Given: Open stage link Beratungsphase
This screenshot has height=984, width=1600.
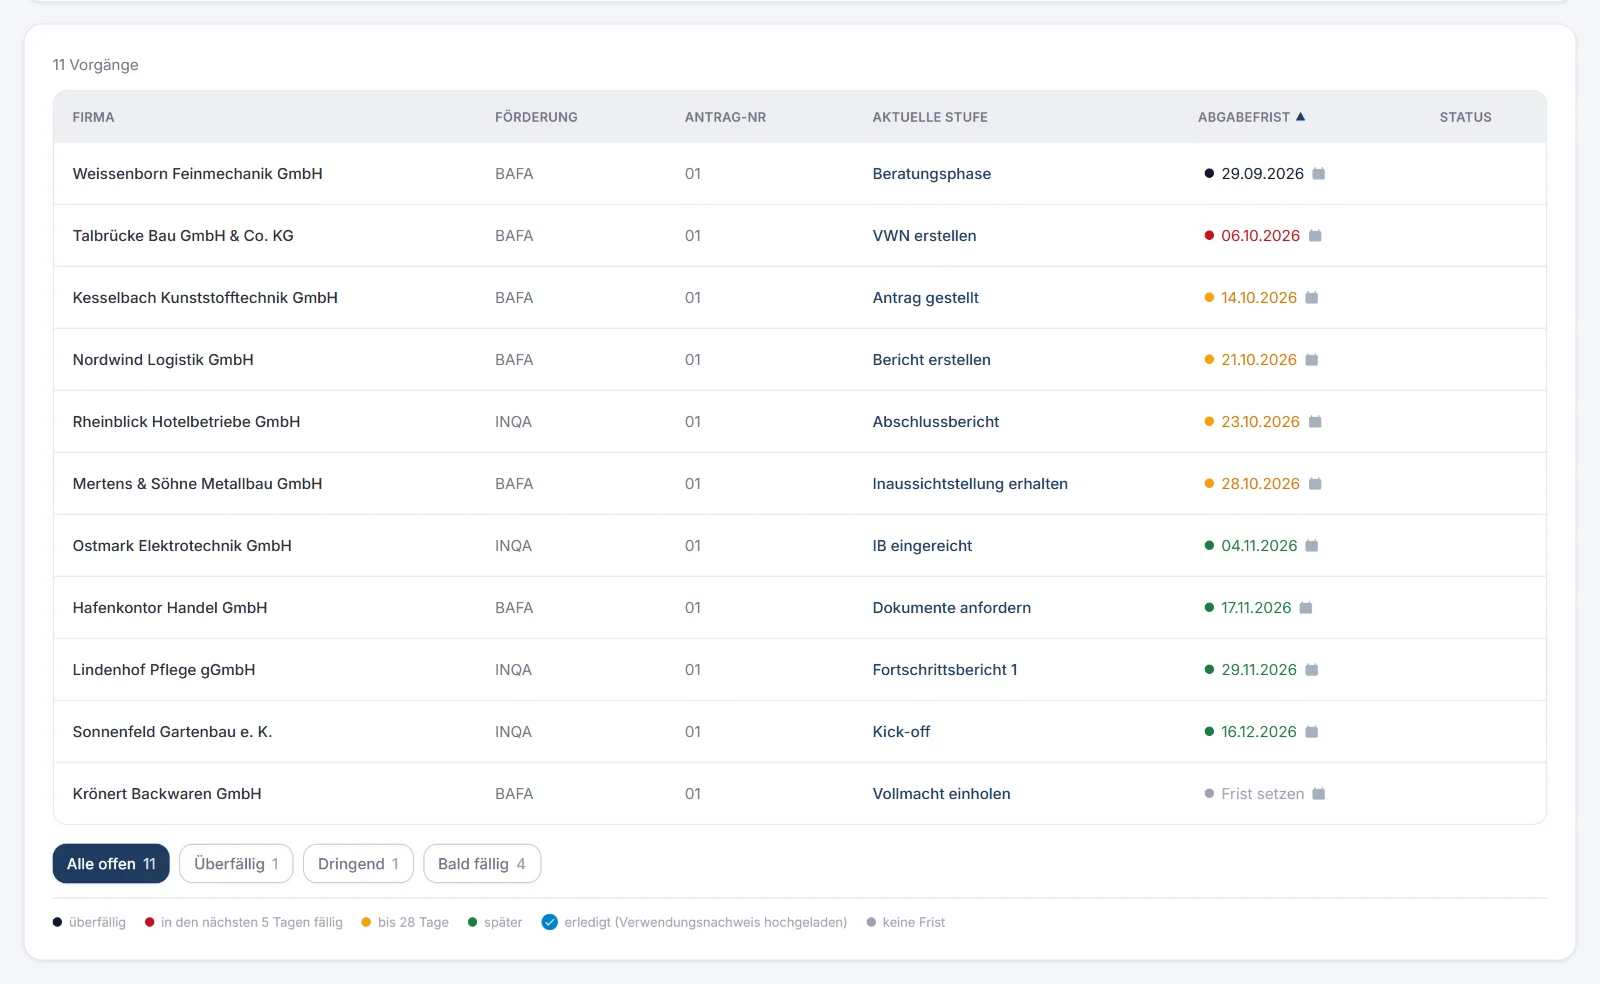Looking at the screenshot, I should (x=931, y=174).
